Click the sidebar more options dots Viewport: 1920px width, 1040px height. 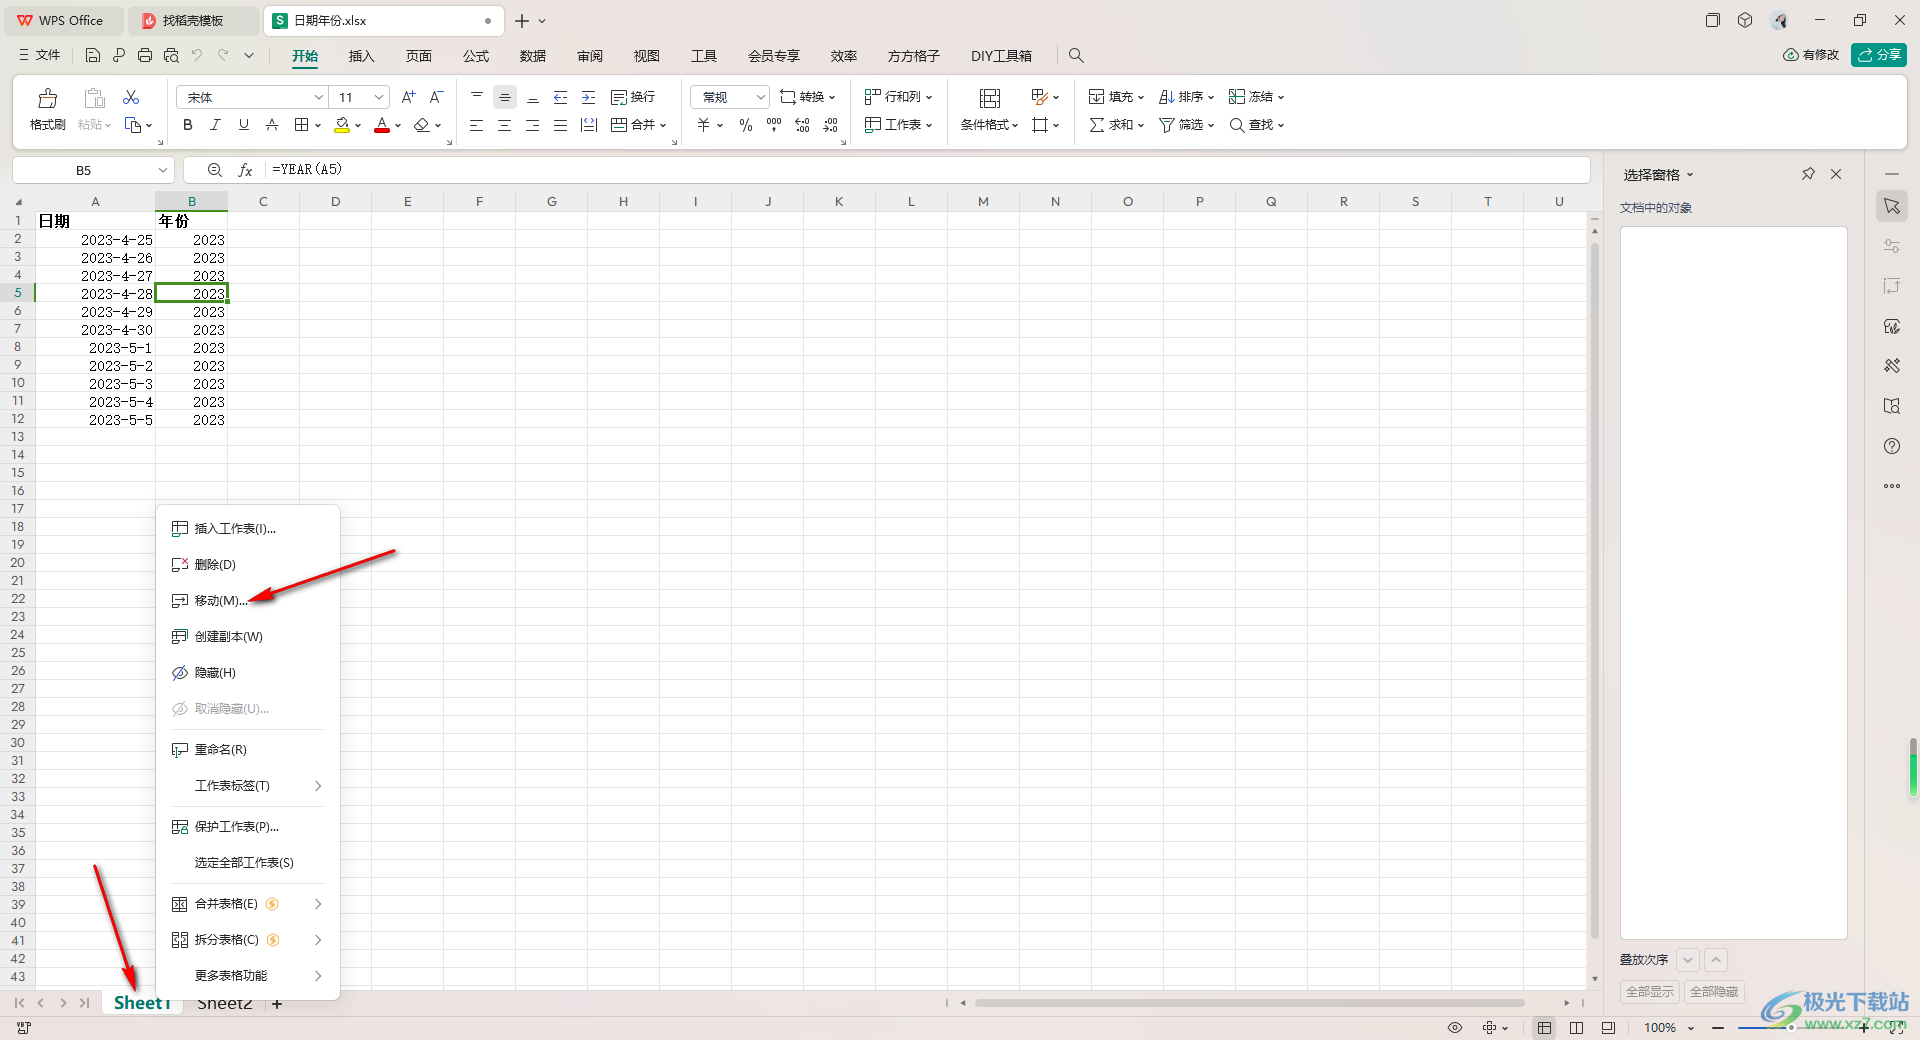(1892, 486)
